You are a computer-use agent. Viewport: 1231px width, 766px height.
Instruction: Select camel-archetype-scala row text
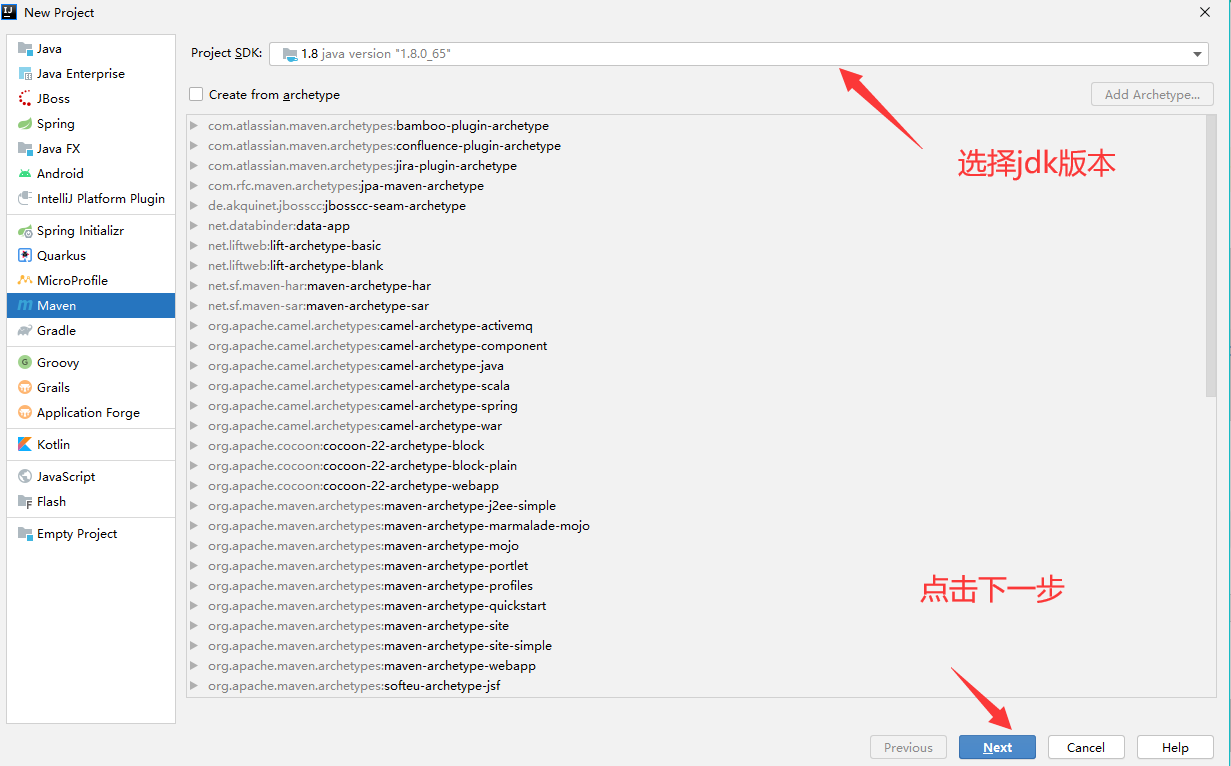[359, 386]
